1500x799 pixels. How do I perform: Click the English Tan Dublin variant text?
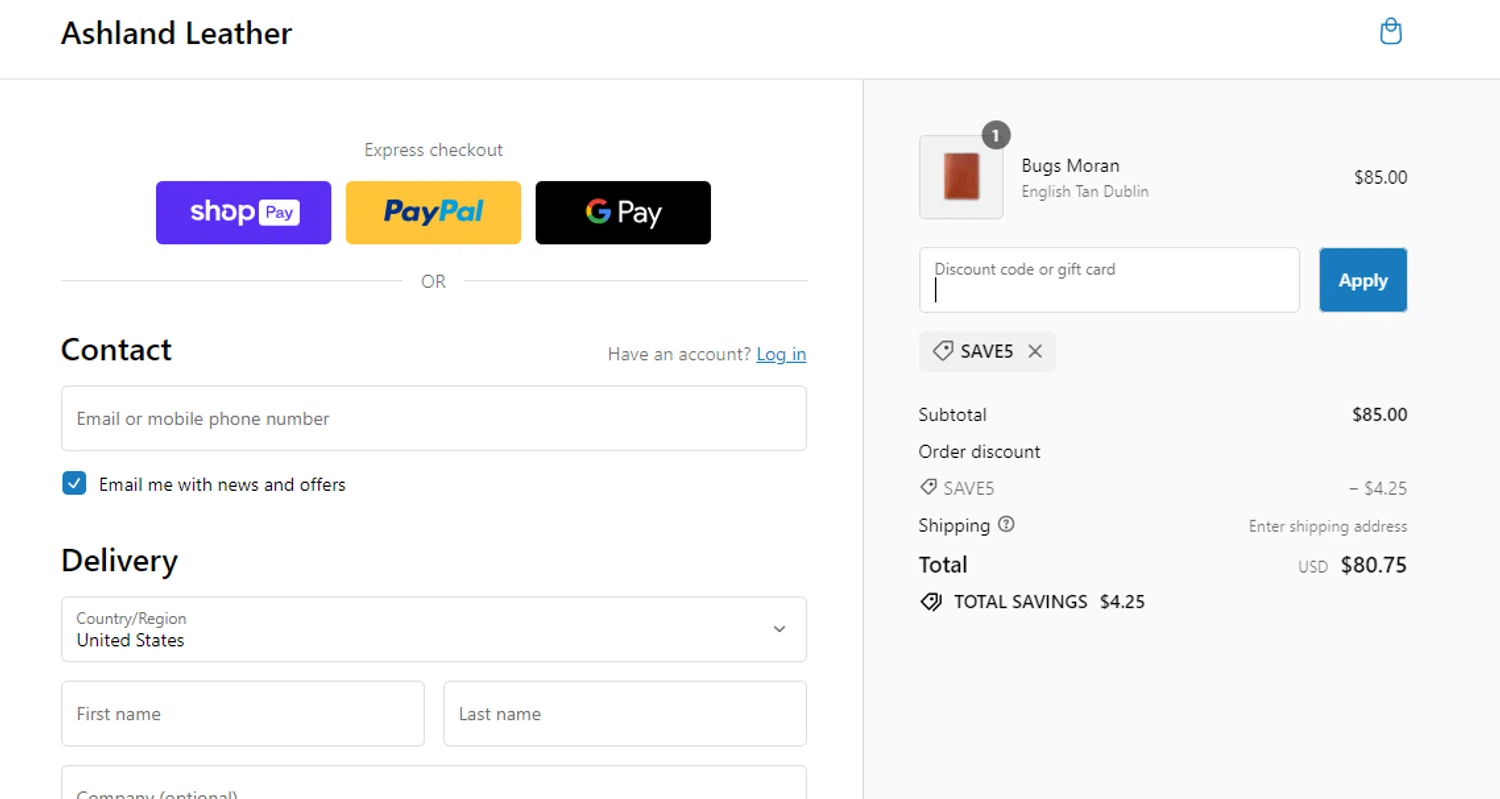[x=1085, y=191]
